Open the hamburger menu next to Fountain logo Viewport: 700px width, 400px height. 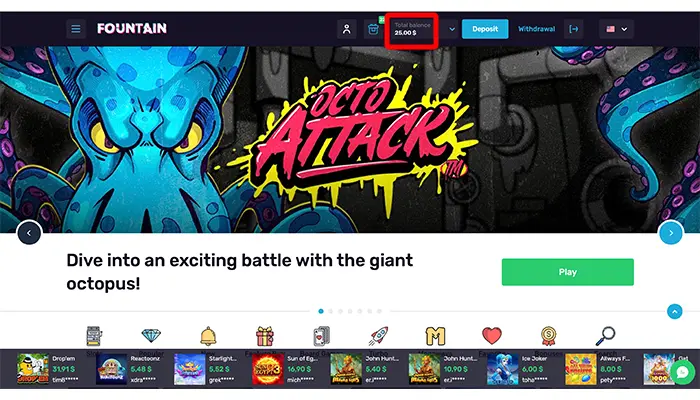tap(76, 29)
